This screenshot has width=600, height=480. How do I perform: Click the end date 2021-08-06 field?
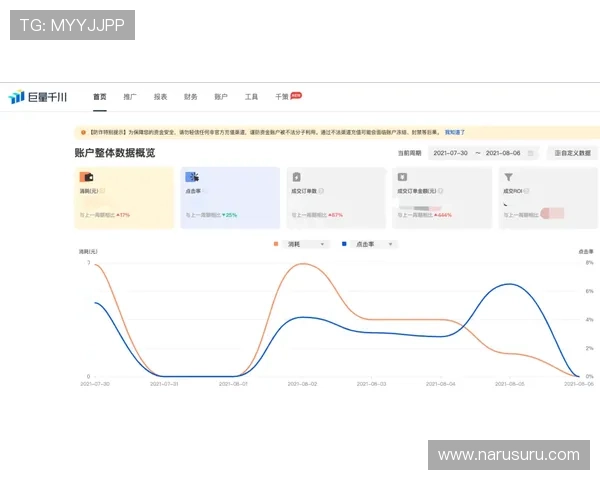503,153
